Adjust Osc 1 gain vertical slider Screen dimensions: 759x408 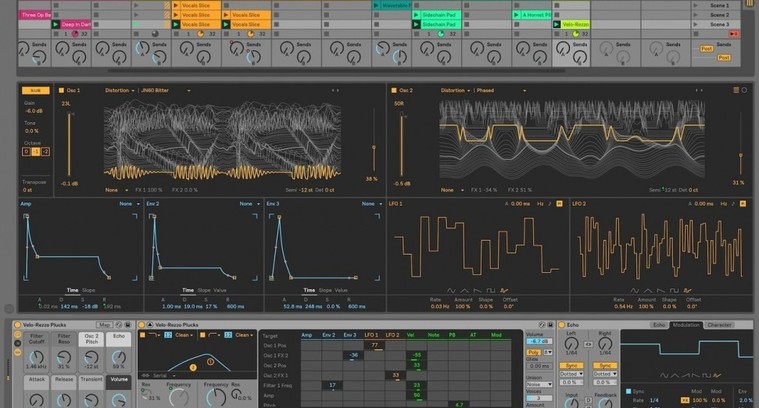pos(69,144)
